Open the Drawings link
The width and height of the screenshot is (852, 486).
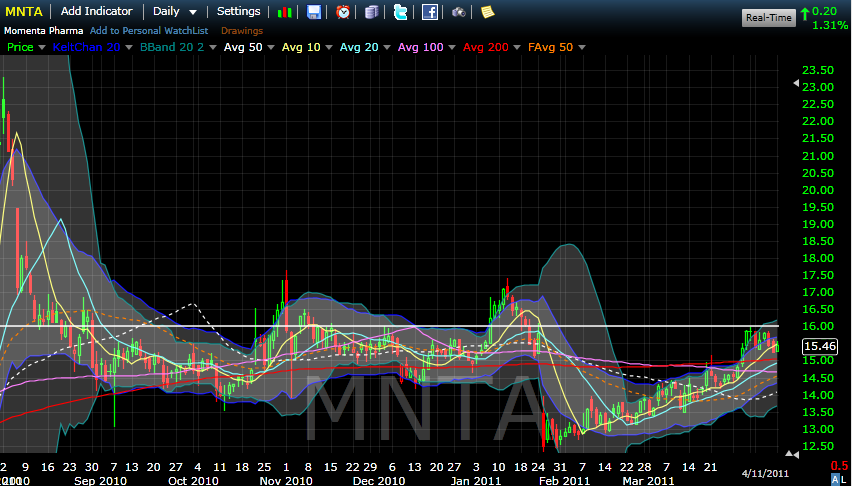pyautogui.click(x=242, y=31)
